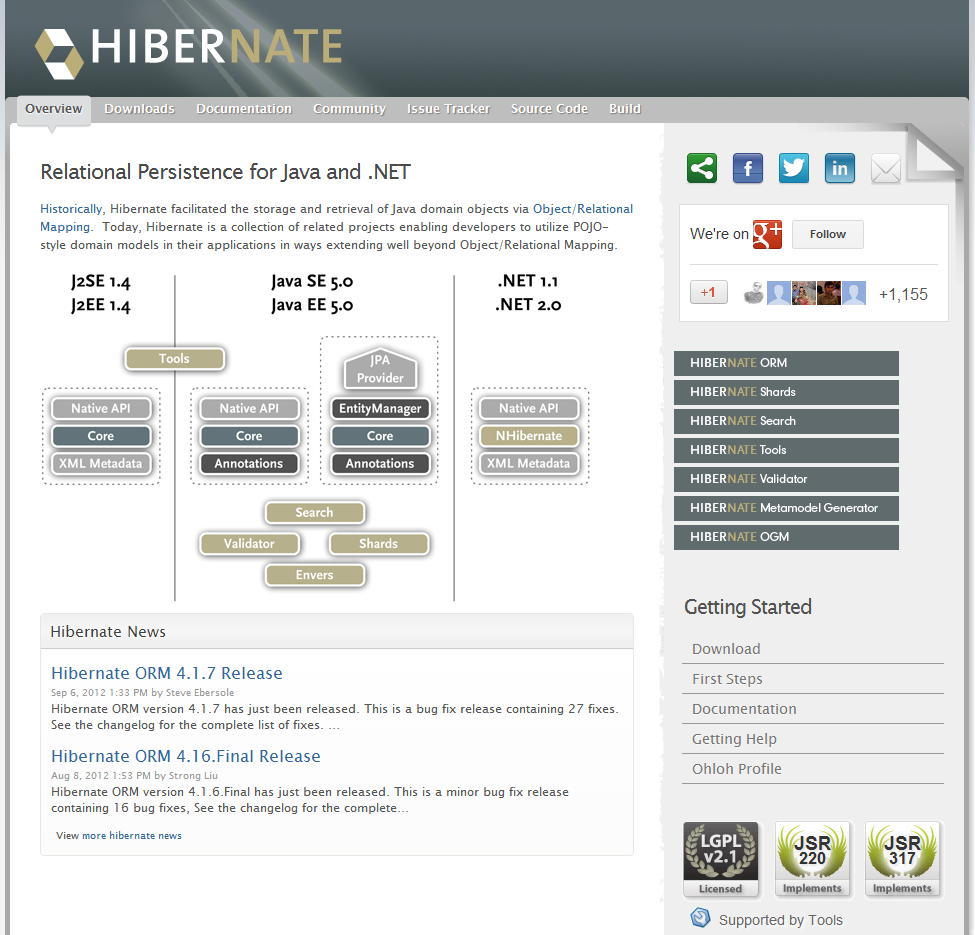Click the email envelope share icon

885,168
